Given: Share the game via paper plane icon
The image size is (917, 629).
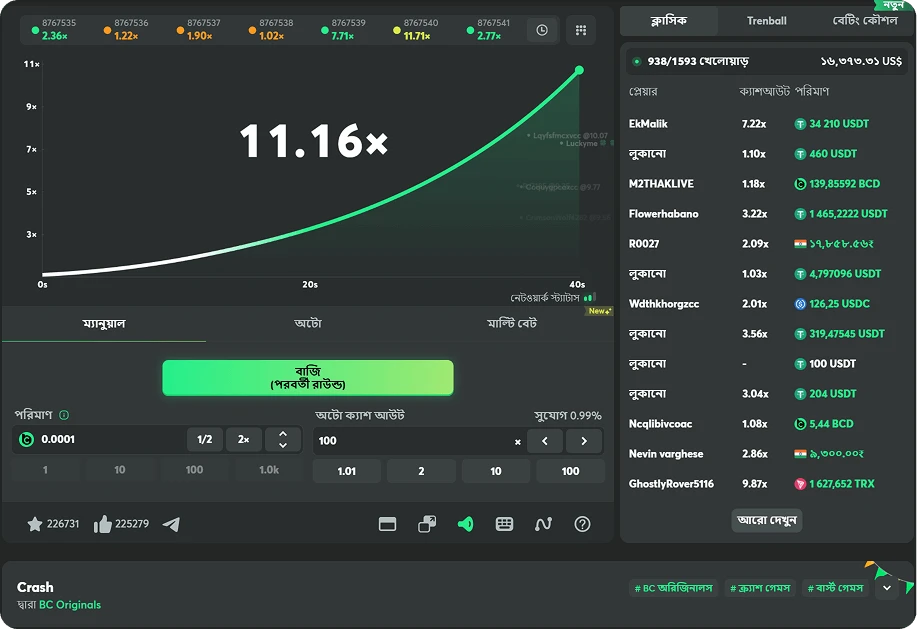Looking at the screenshot, I should coord(171,524).
